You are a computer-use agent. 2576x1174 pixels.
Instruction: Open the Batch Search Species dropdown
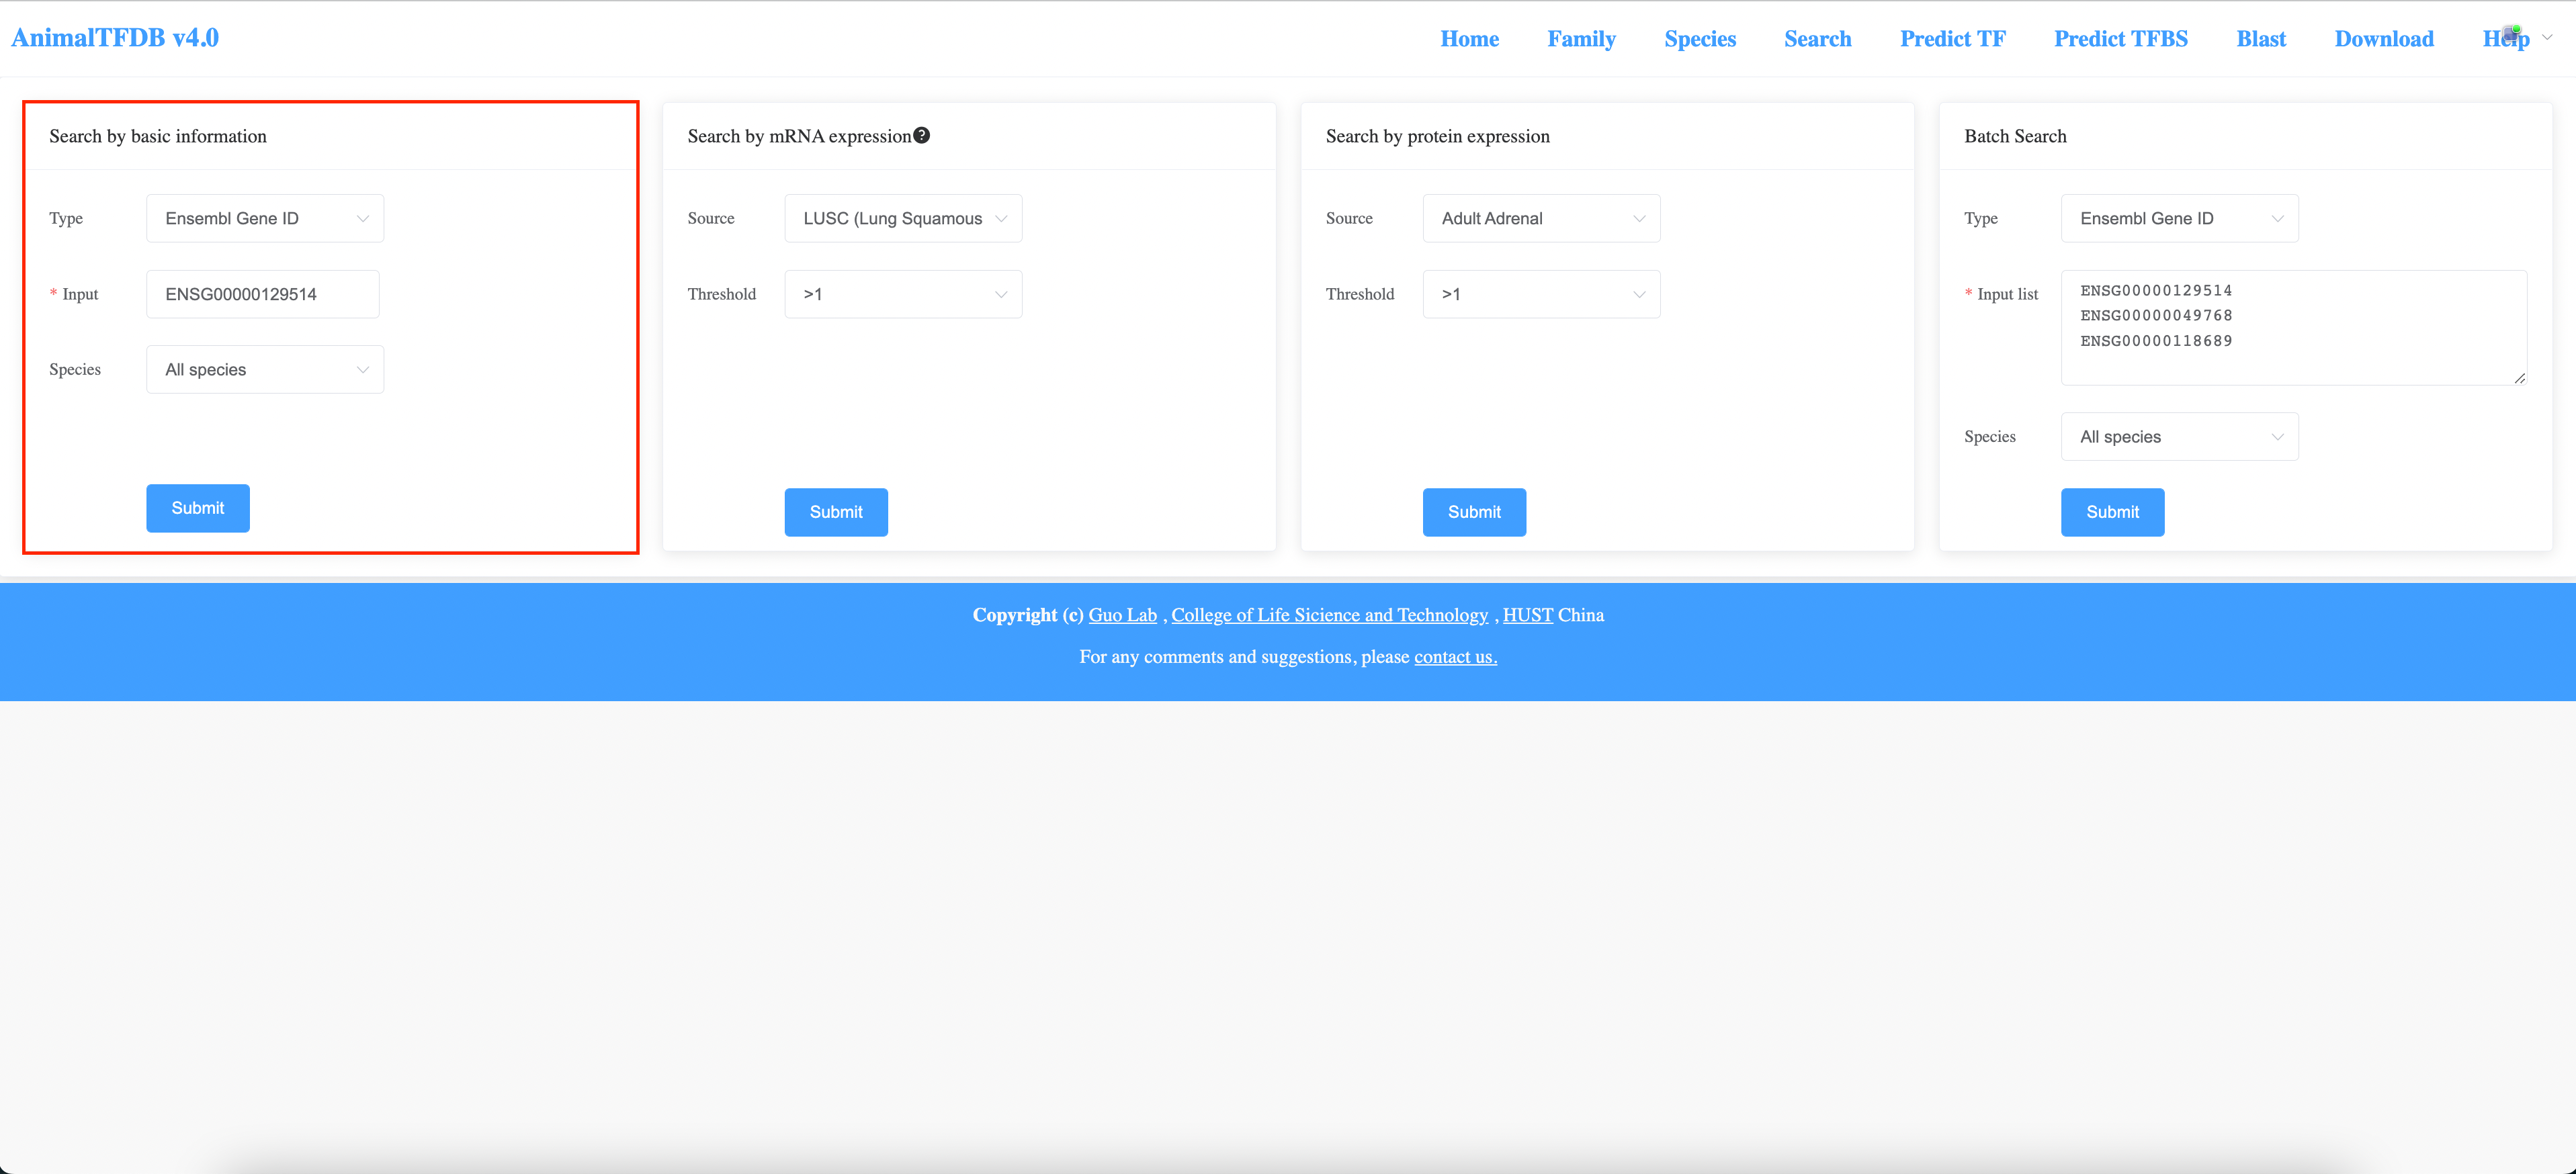(x=2179, y=437)
